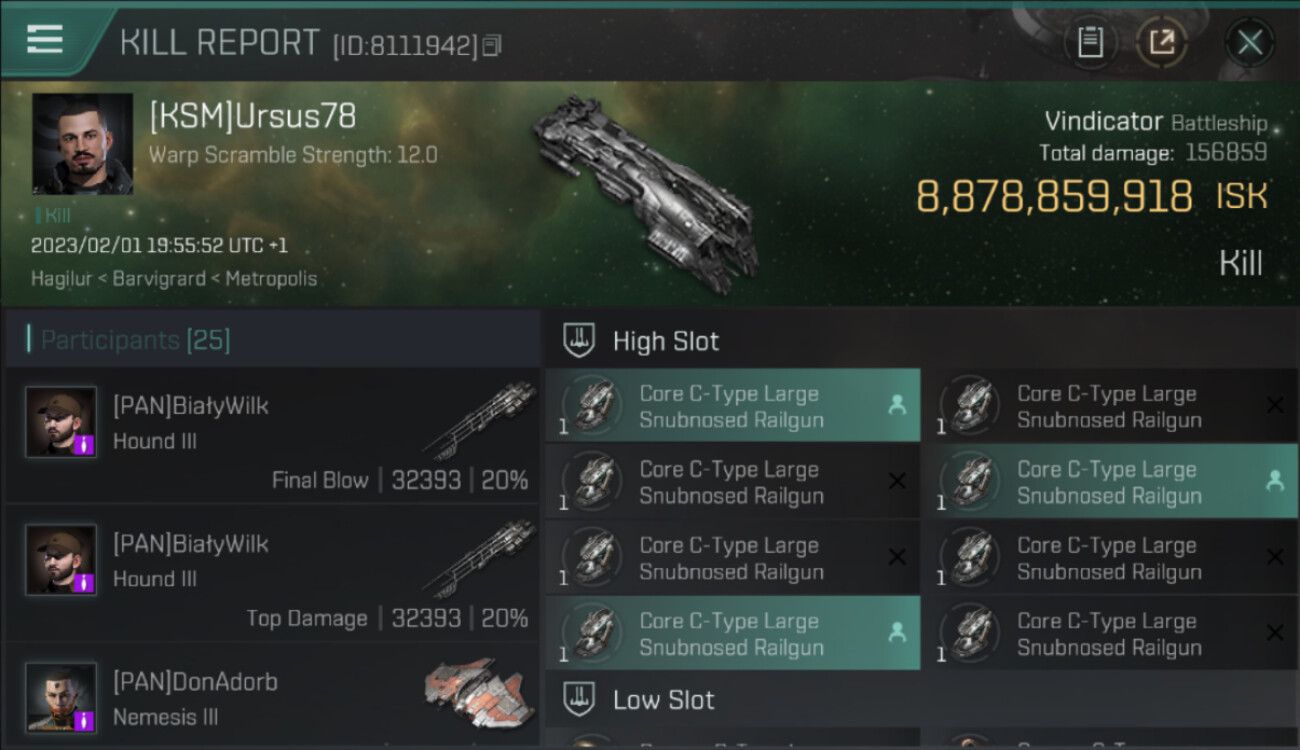The width and height of the screenshot is (1300, 750).
Task: Click the Low Slot section header
Action: [664, 700]
